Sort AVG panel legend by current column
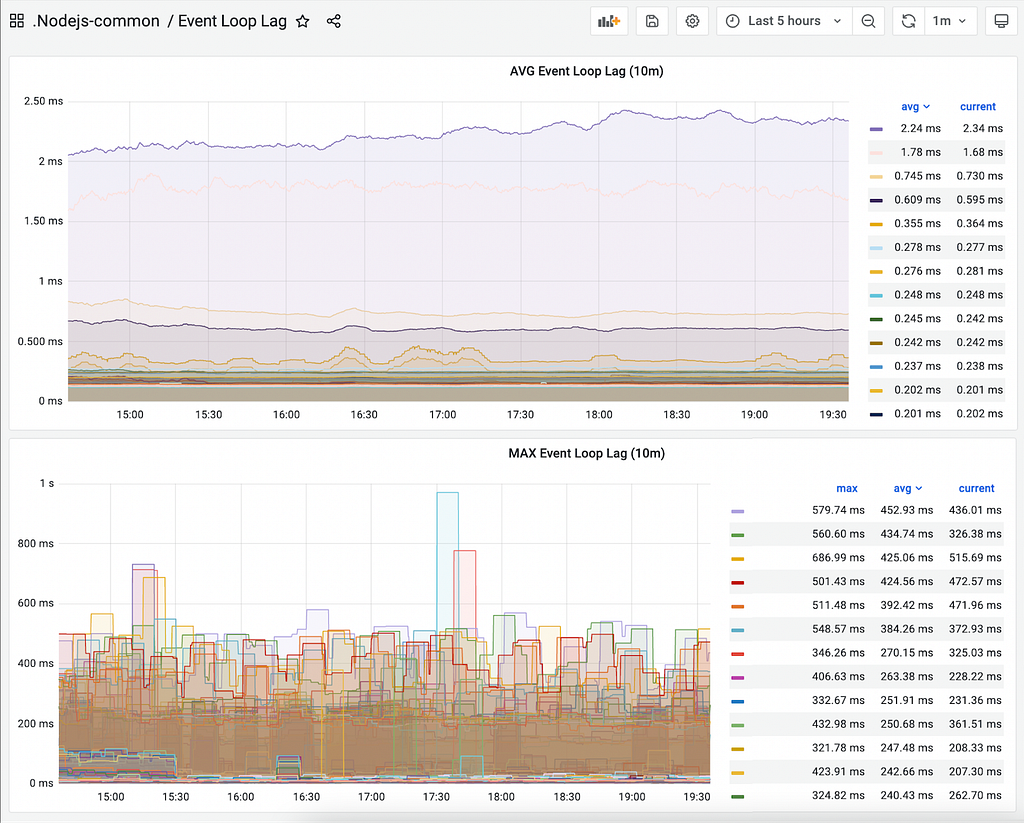This screenshot has height=823, width=1024. [x=978, y=106]
